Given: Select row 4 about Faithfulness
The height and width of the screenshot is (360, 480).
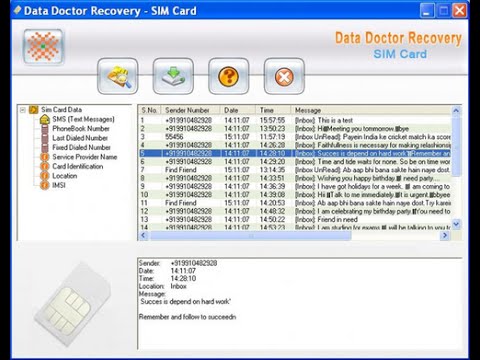Looking at the screenshot, I should 295,145.
